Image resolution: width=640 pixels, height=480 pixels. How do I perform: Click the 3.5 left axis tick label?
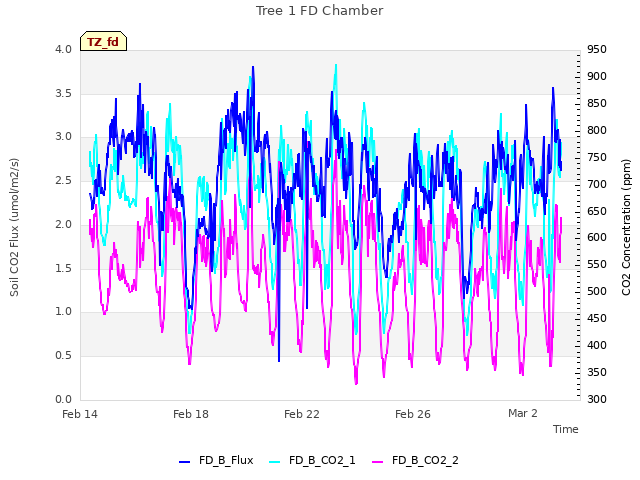point(63,93)
